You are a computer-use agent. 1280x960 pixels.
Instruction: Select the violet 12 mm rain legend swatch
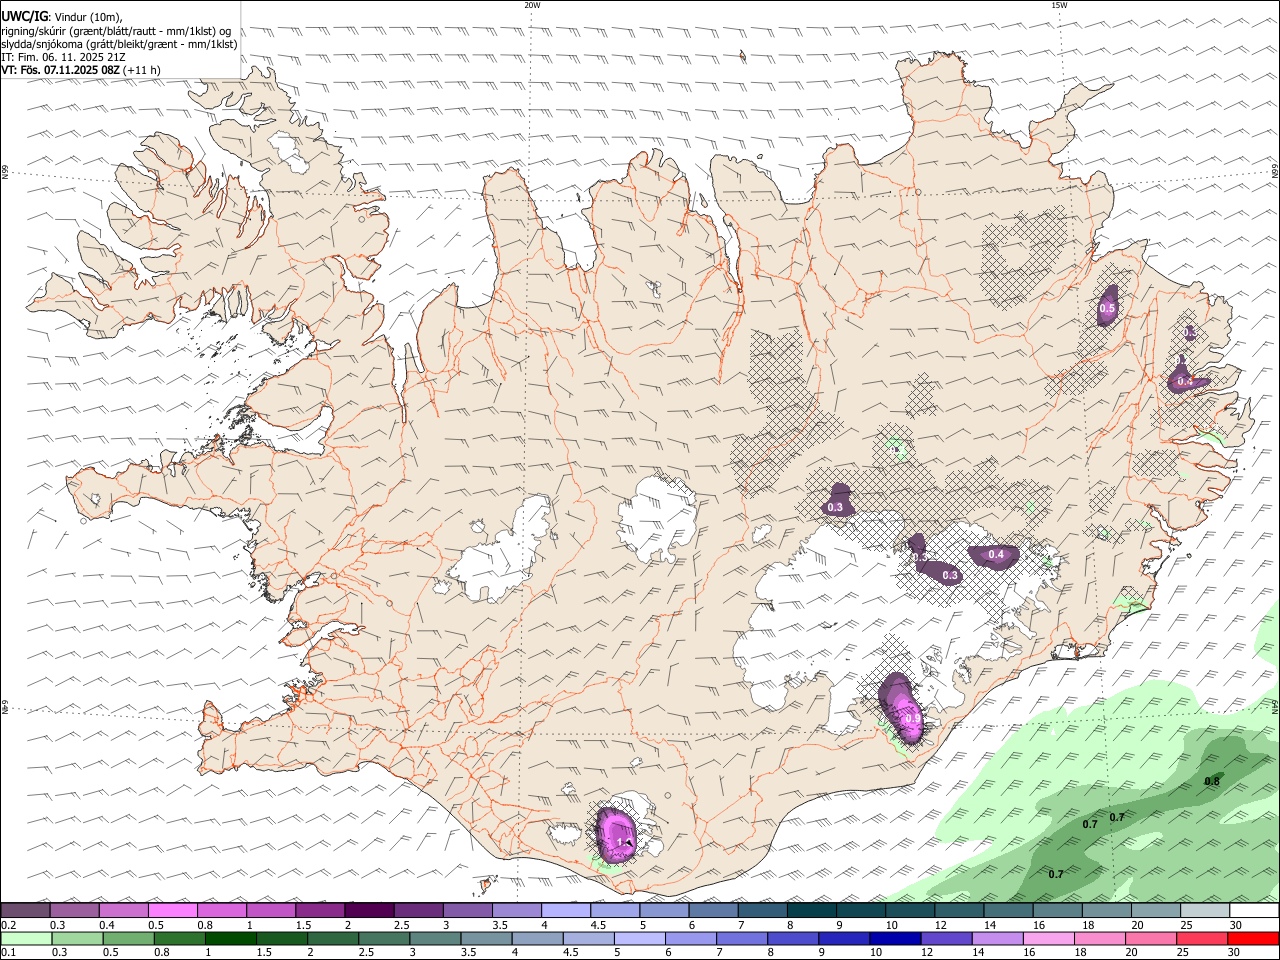(x=946, y=939)
